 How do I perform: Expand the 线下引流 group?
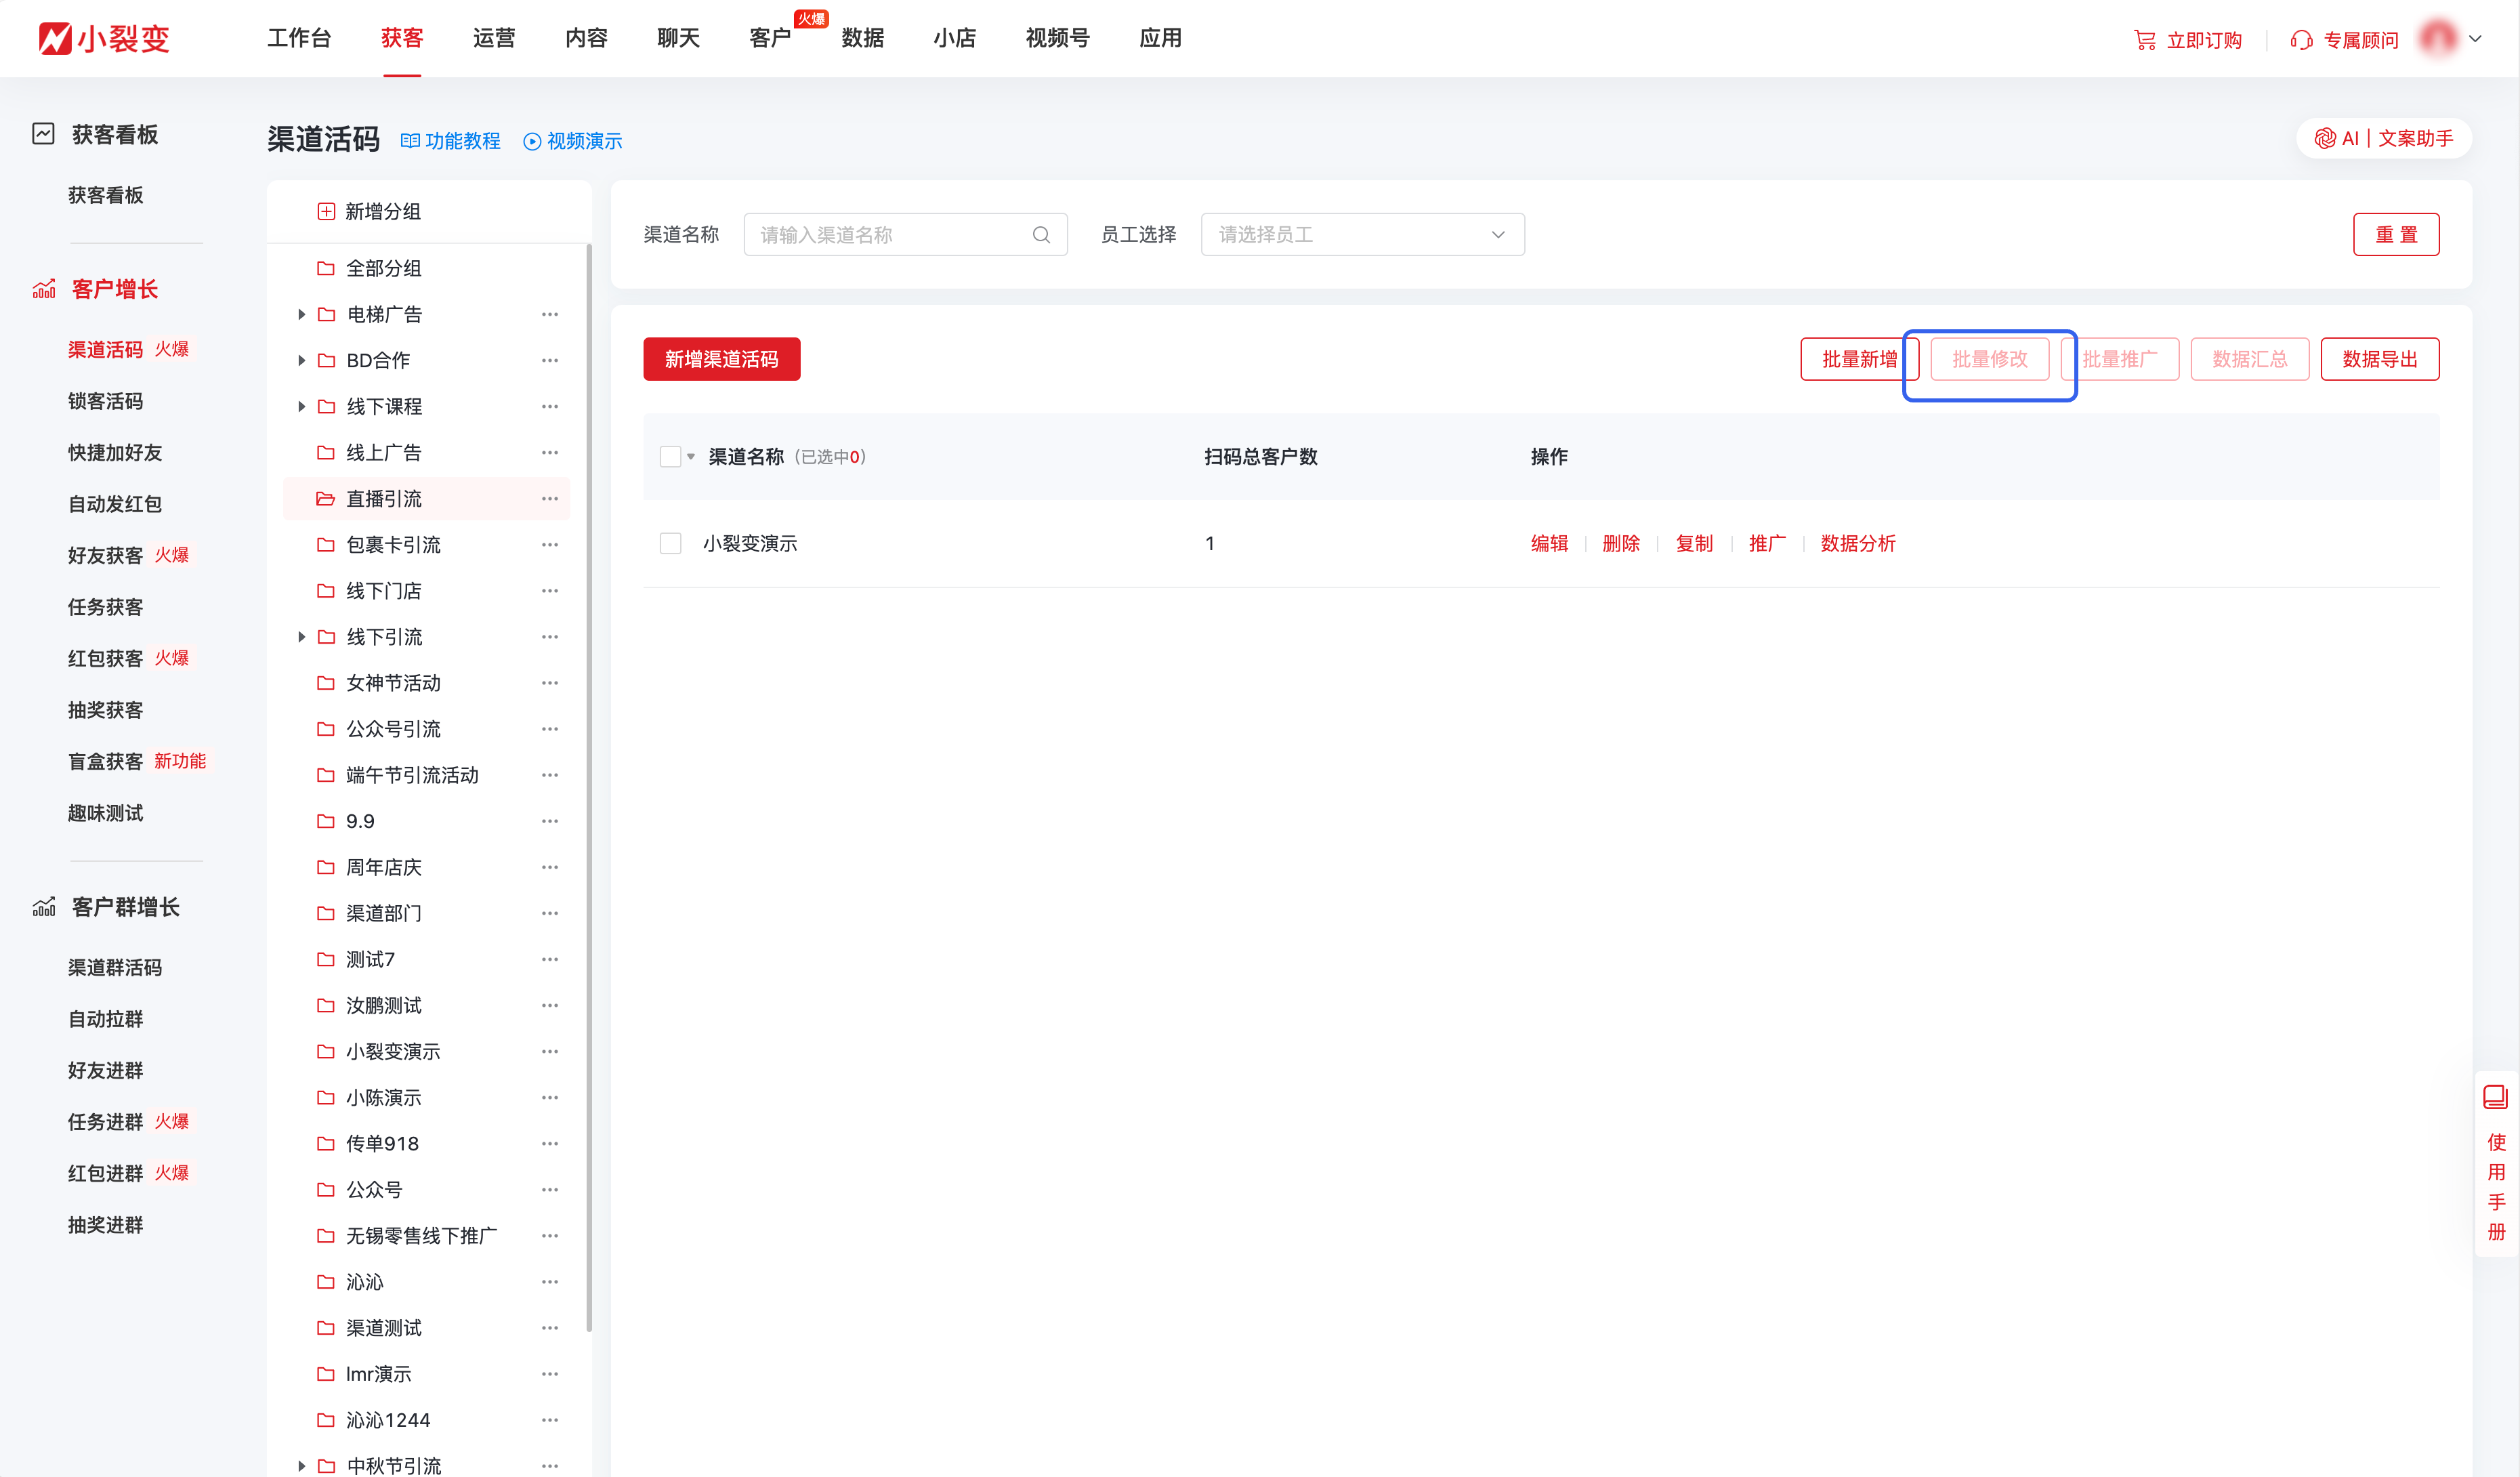[302, 636]
